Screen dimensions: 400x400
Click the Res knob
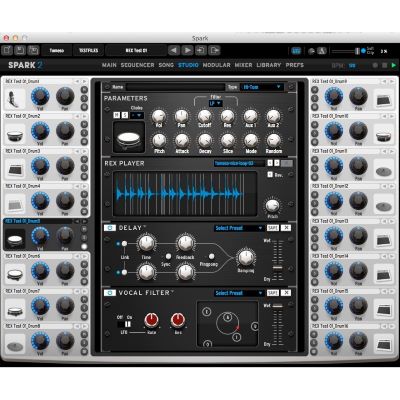(227, 116)
